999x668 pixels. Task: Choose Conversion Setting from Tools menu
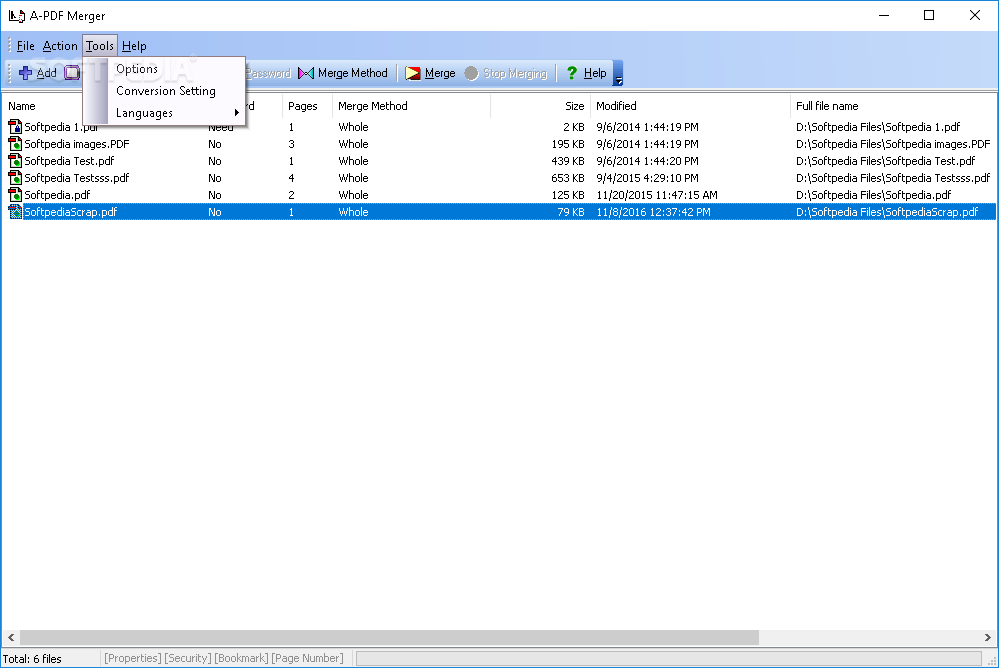(x=164, y=91)
